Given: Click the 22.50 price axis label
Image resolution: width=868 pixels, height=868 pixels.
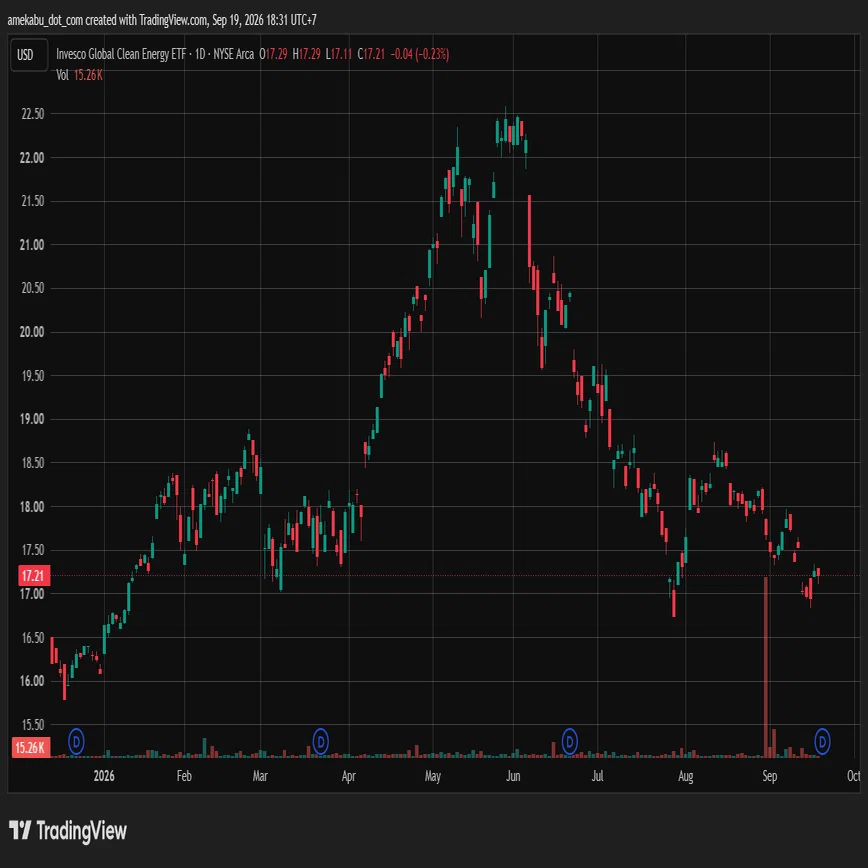Looking at the screenshot, I should click(32, 114).
